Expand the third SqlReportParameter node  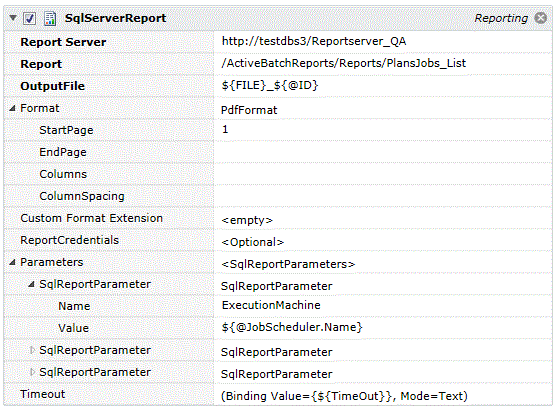click(32, 372)
